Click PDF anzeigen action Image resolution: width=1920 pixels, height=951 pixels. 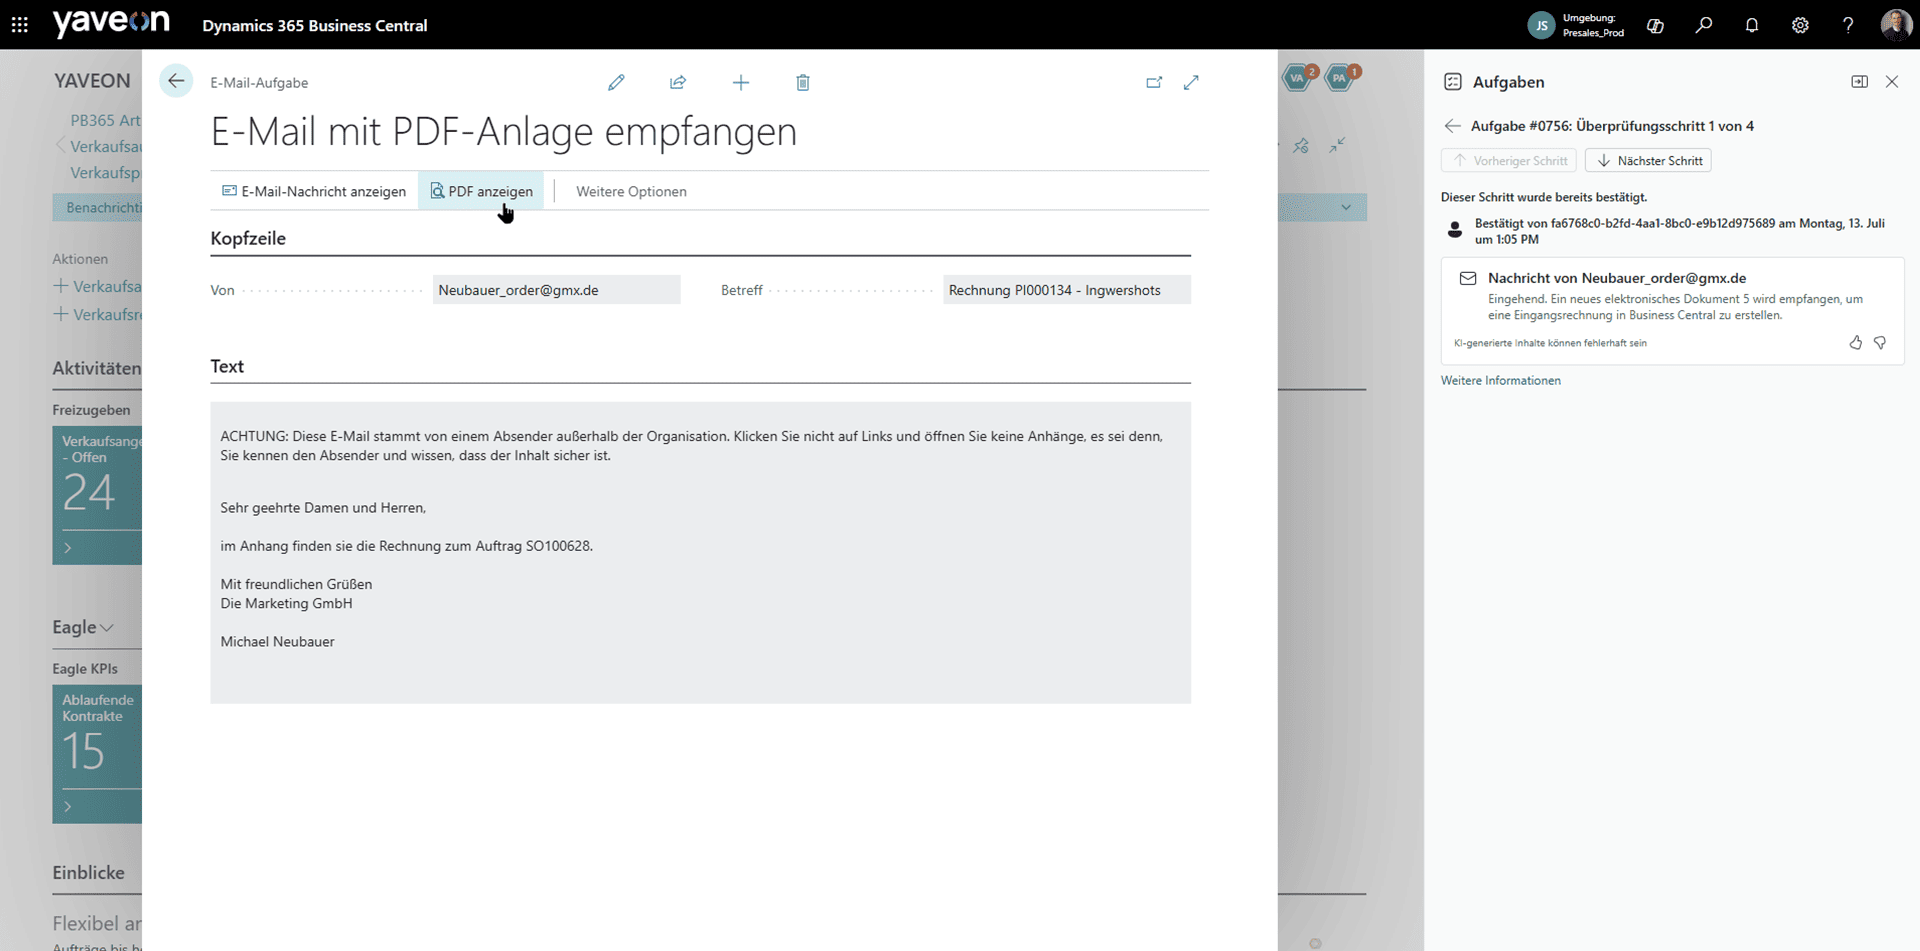pos(481,191)
